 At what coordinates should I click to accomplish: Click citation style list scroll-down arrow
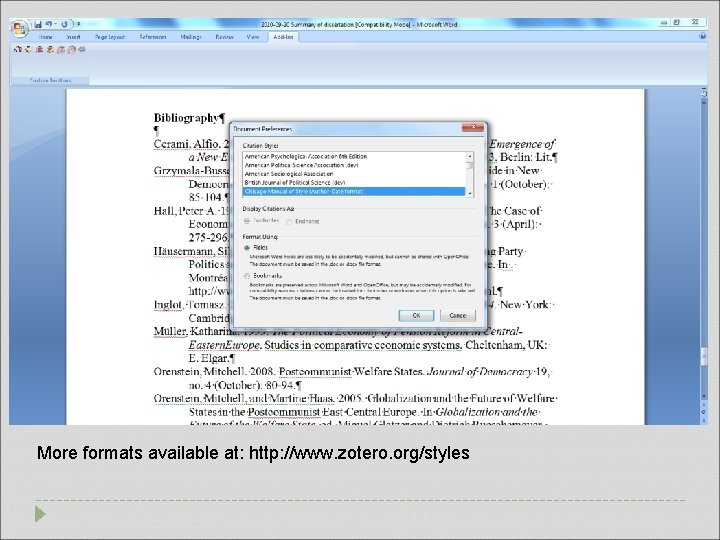[469, 193]
